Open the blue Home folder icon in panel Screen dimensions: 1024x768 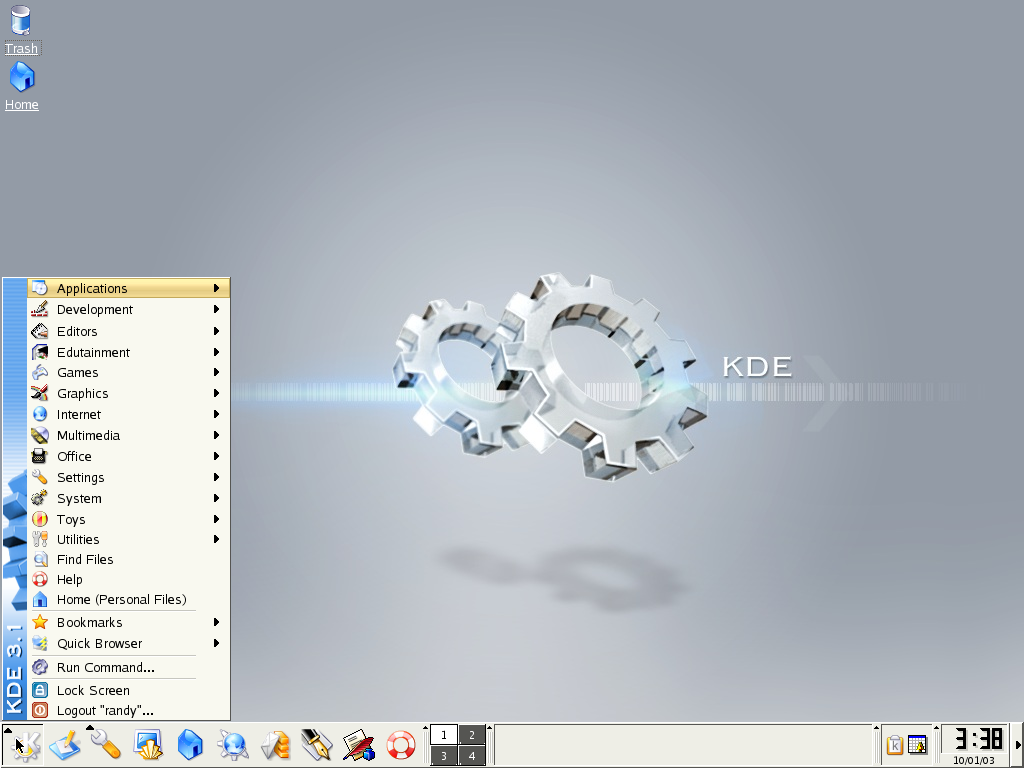pos(190,744)
